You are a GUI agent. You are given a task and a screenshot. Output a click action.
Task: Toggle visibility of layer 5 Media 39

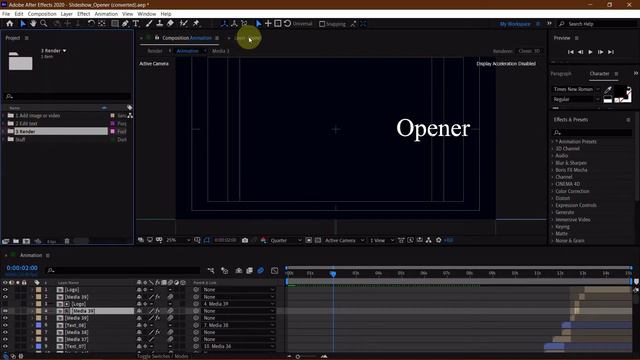[5, 318]
